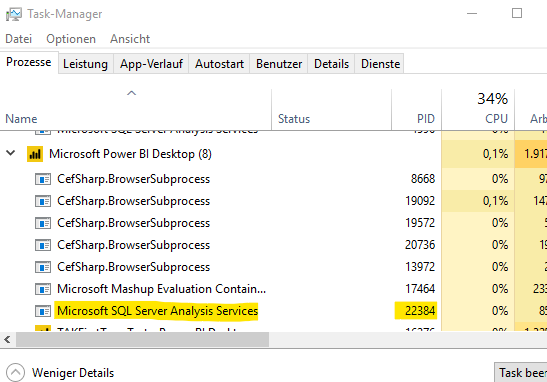Select CefSharp.BrowserSubprocess with PID 13972
547x382 pixels.
274,267
